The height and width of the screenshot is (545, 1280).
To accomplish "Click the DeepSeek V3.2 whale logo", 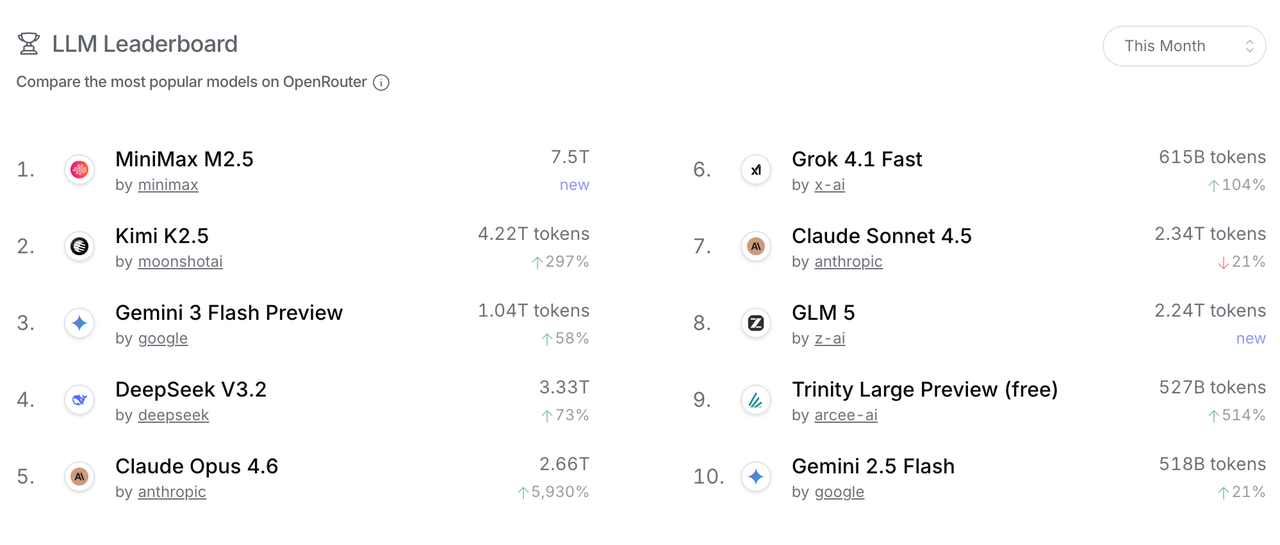I will pyautogui.click(x=80, y=400).
